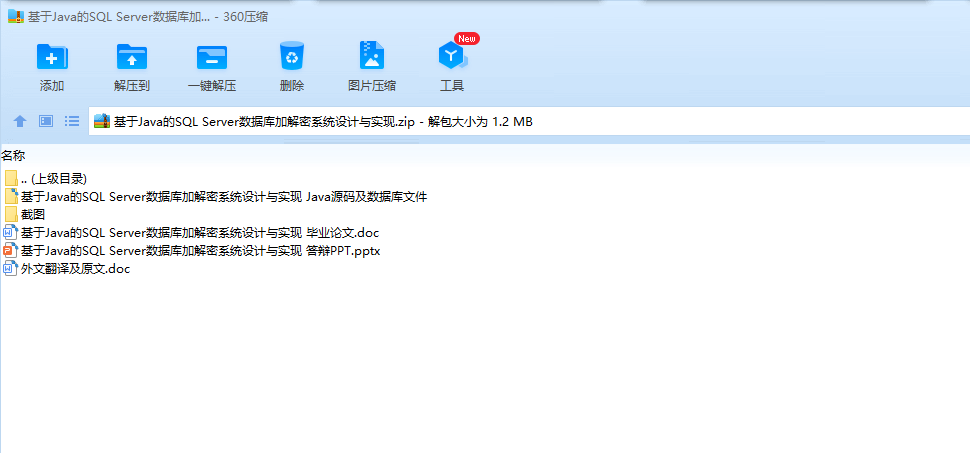Click the '工具' toolbar label

[452, 86]
